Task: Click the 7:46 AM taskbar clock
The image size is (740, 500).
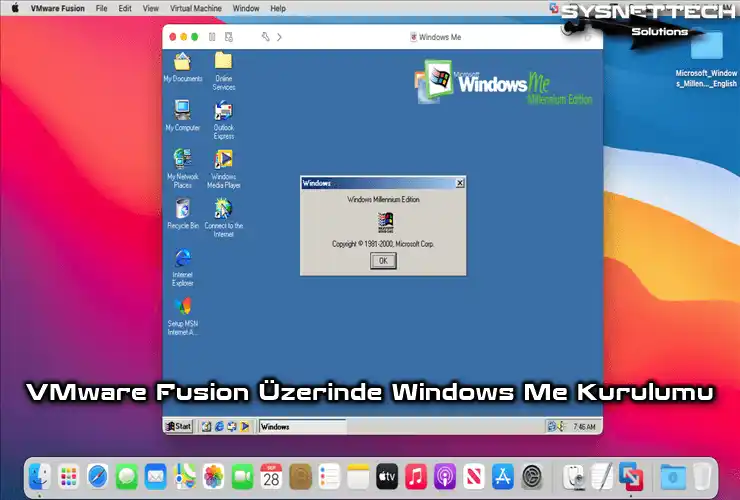Action: [584, 427]
